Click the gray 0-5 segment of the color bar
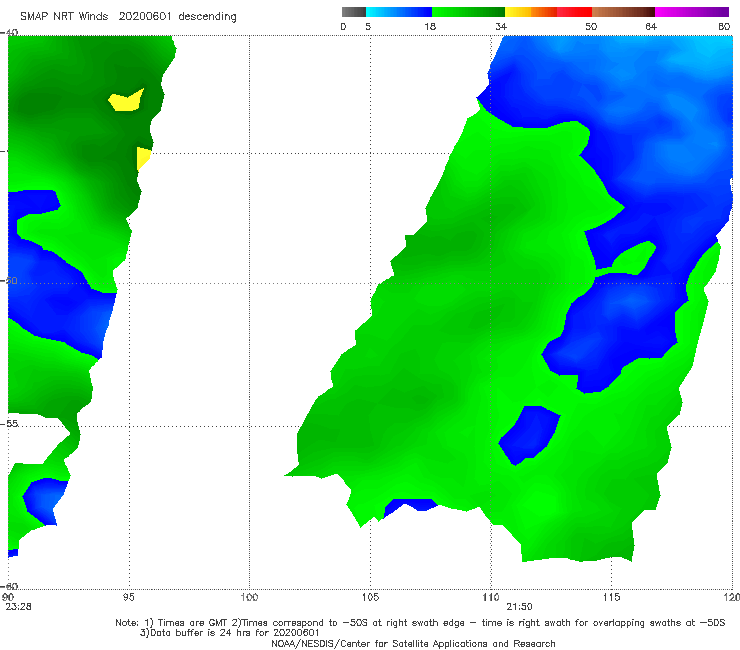Image resolution: width=740 pixels, height=650 pixels. (x=354, y=12)
